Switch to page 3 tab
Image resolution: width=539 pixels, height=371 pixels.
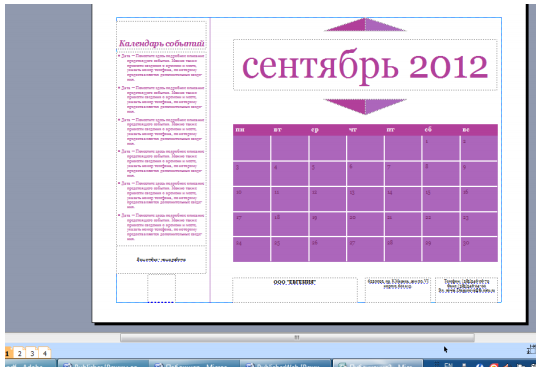click(32, 353)
